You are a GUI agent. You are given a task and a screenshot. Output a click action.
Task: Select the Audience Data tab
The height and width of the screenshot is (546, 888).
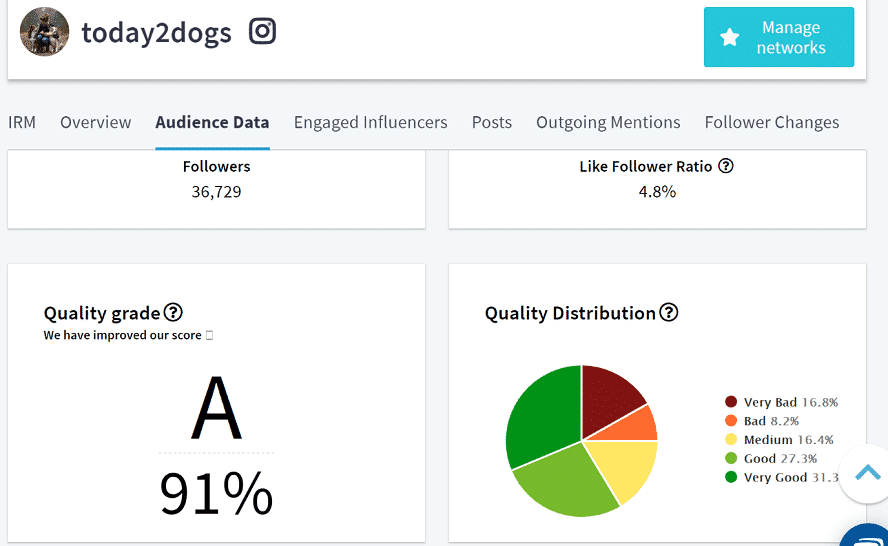coord(212,122)
